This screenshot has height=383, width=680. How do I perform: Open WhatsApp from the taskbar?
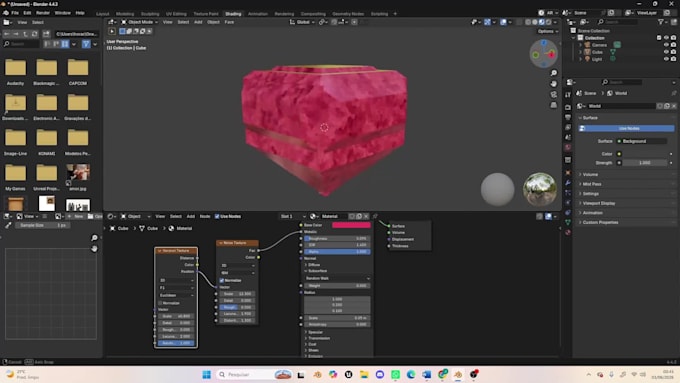click(x=395, y=374)
